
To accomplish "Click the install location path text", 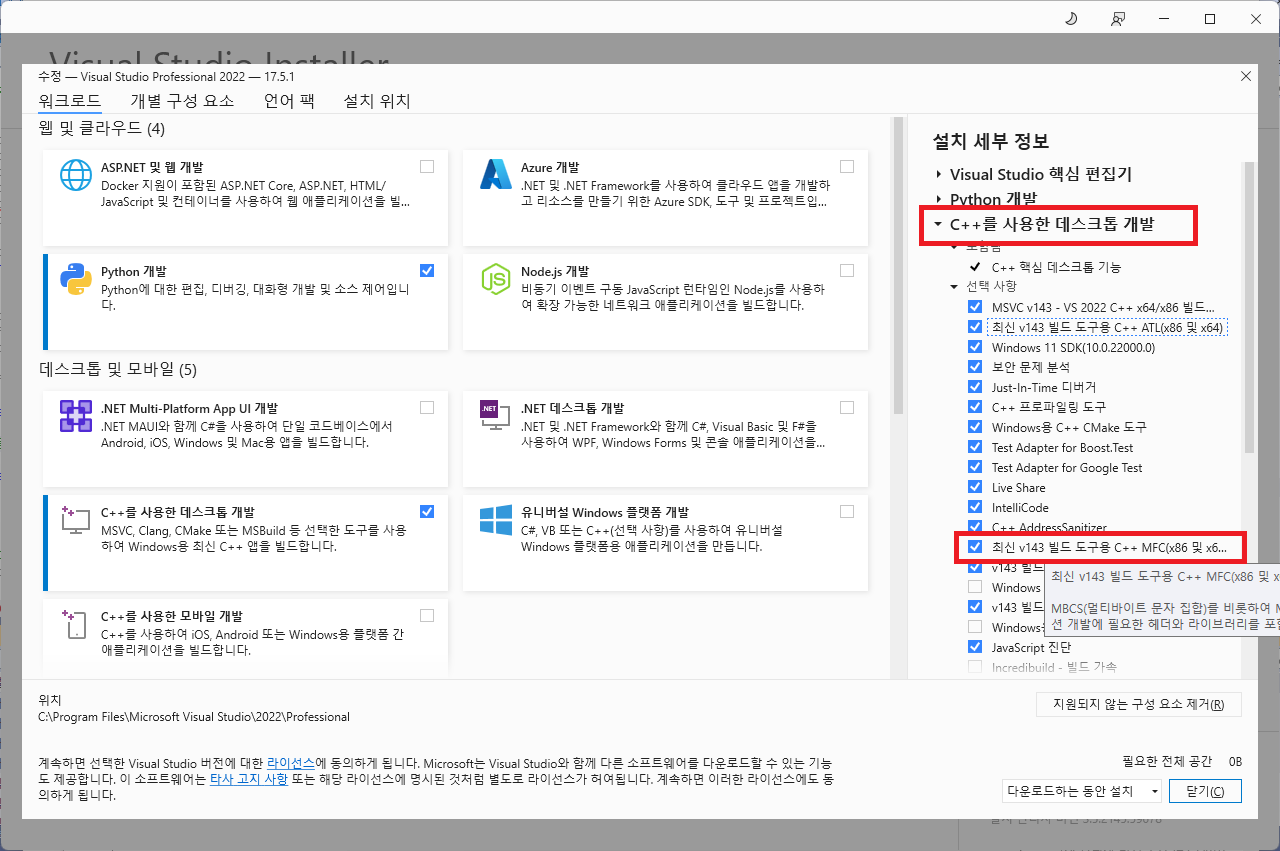I will coord(194,717).
